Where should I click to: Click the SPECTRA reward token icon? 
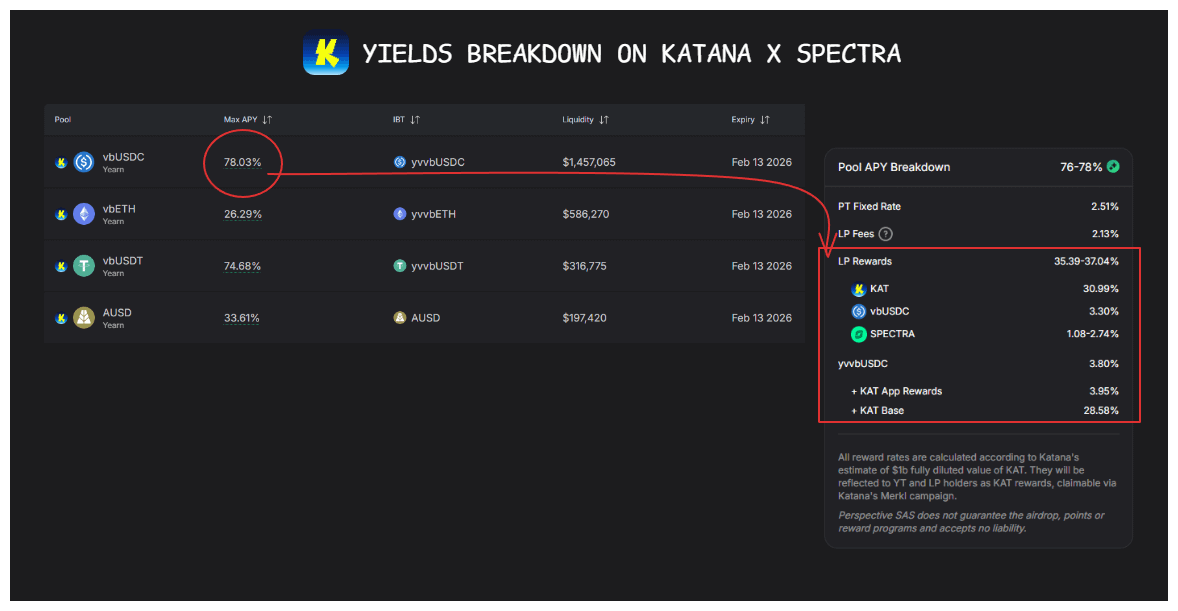pos(859,334)
